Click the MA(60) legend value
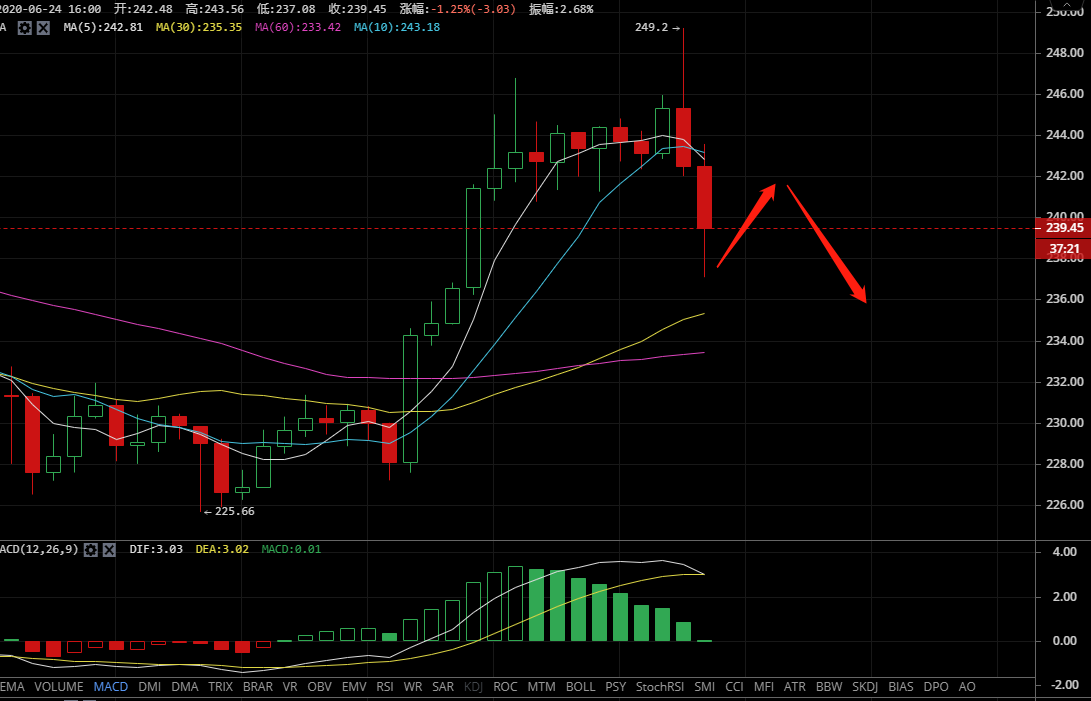This screenshot has width=1091, height=701. coord(298,27)
